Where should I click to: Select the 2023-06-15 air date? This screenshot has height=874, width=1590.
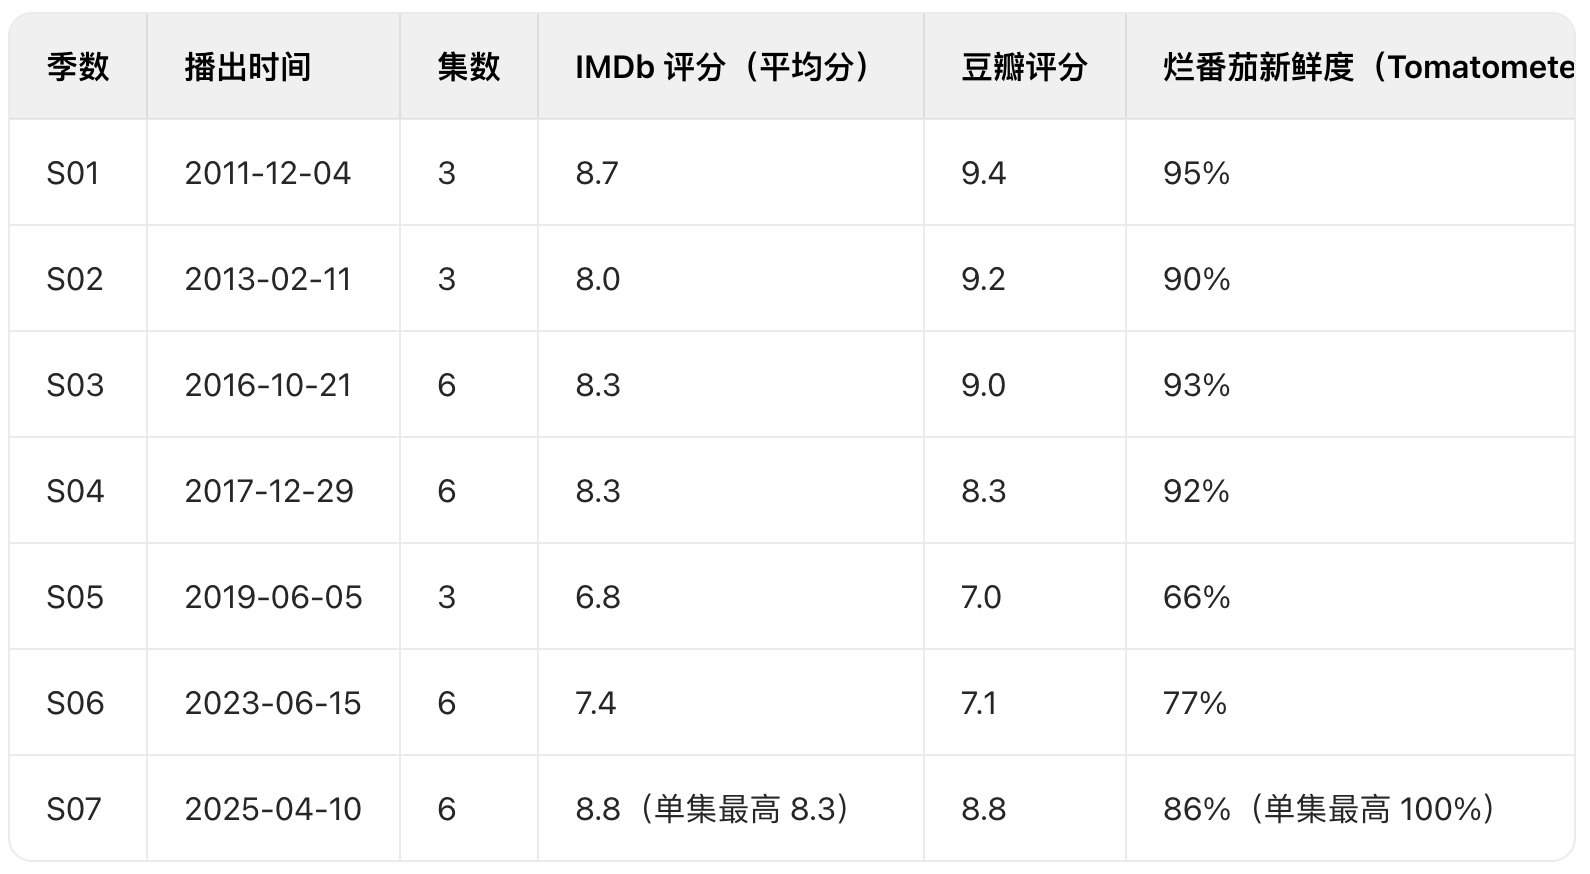point(273,703)
